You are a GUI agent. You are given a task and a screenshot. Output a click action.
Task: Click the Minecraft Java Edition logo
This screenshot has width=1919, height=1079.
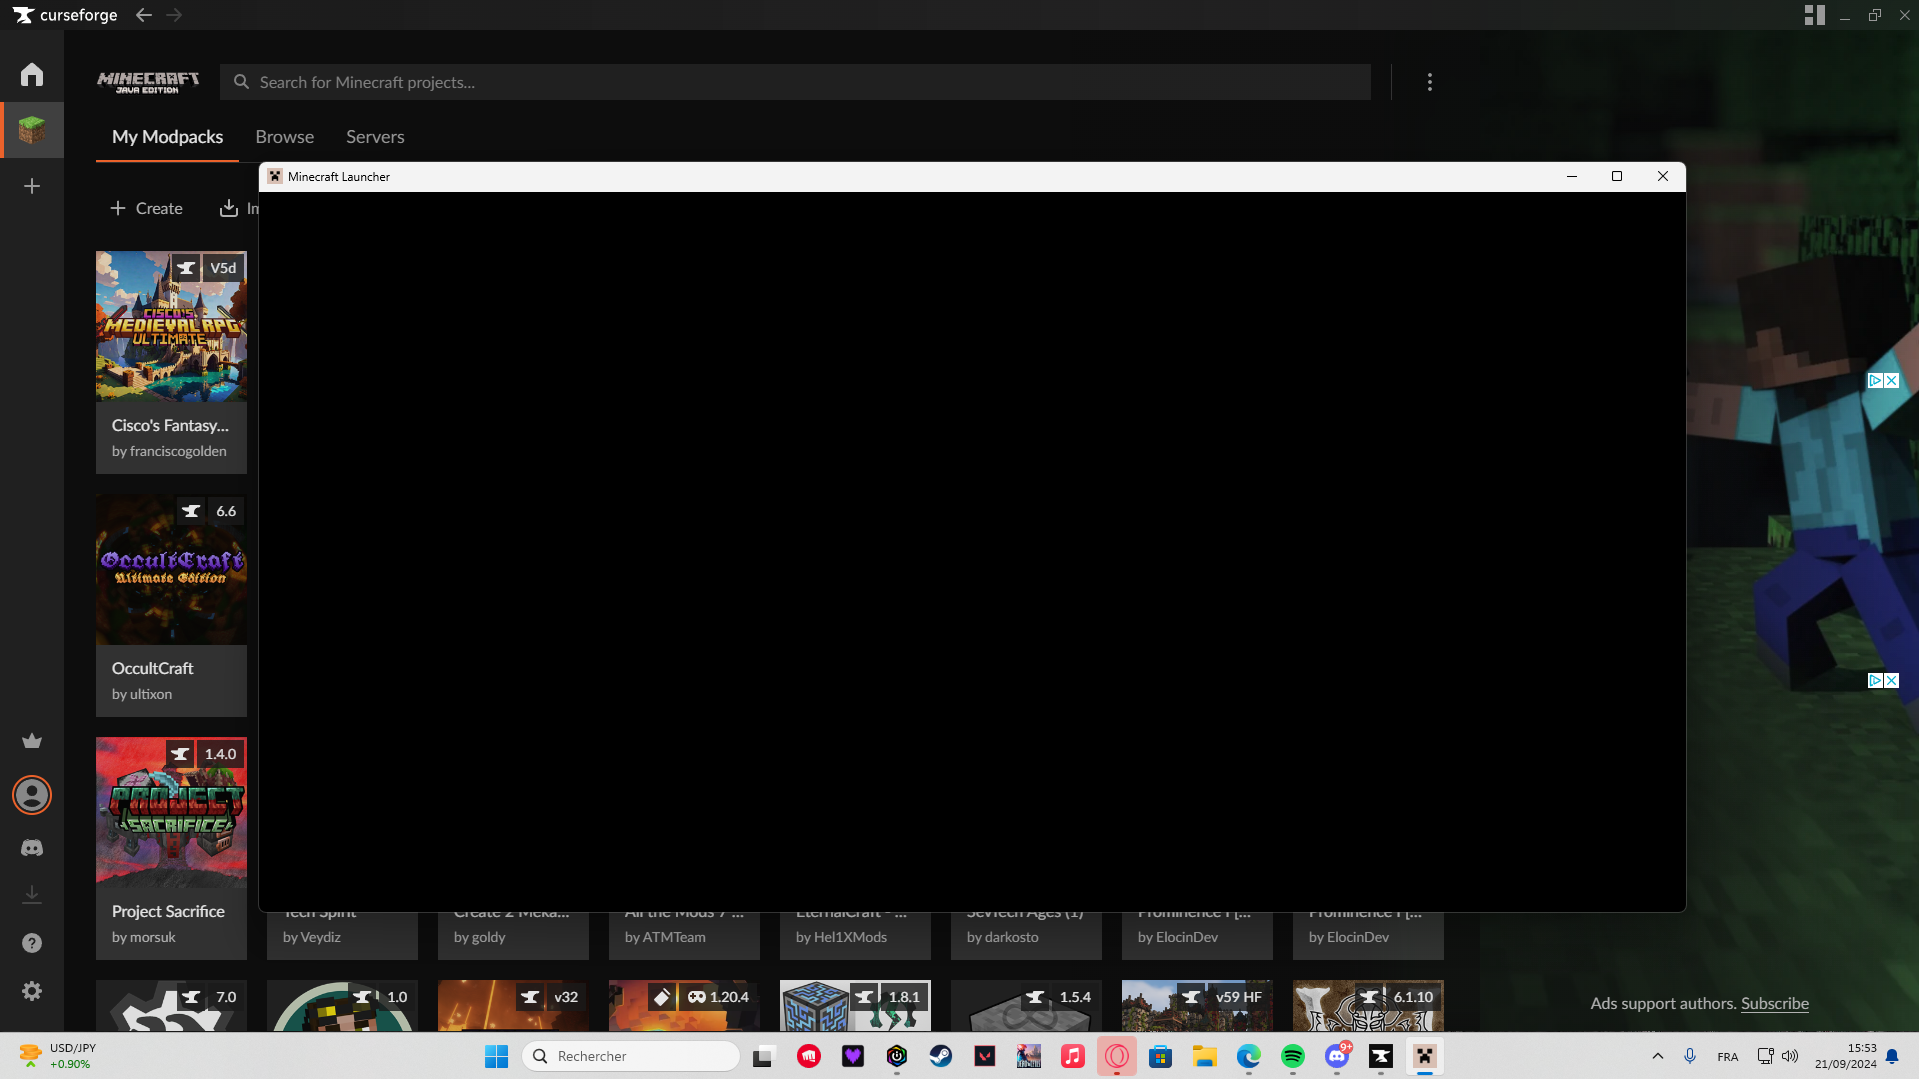click(148, 82)
